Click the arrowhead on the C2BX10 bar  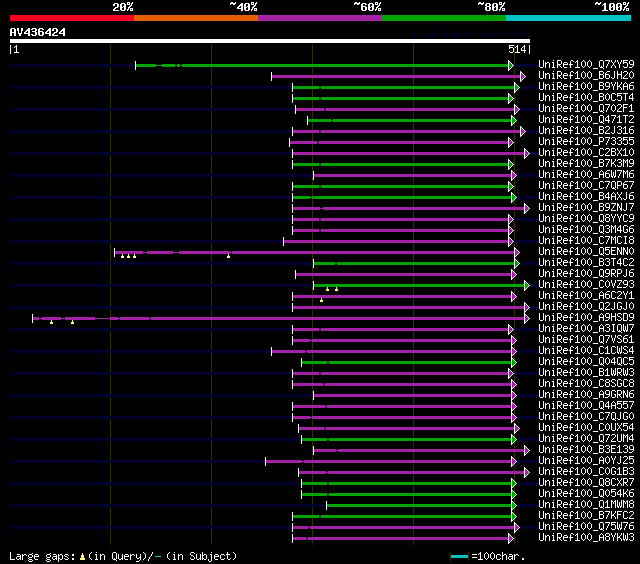click(526, 153)
